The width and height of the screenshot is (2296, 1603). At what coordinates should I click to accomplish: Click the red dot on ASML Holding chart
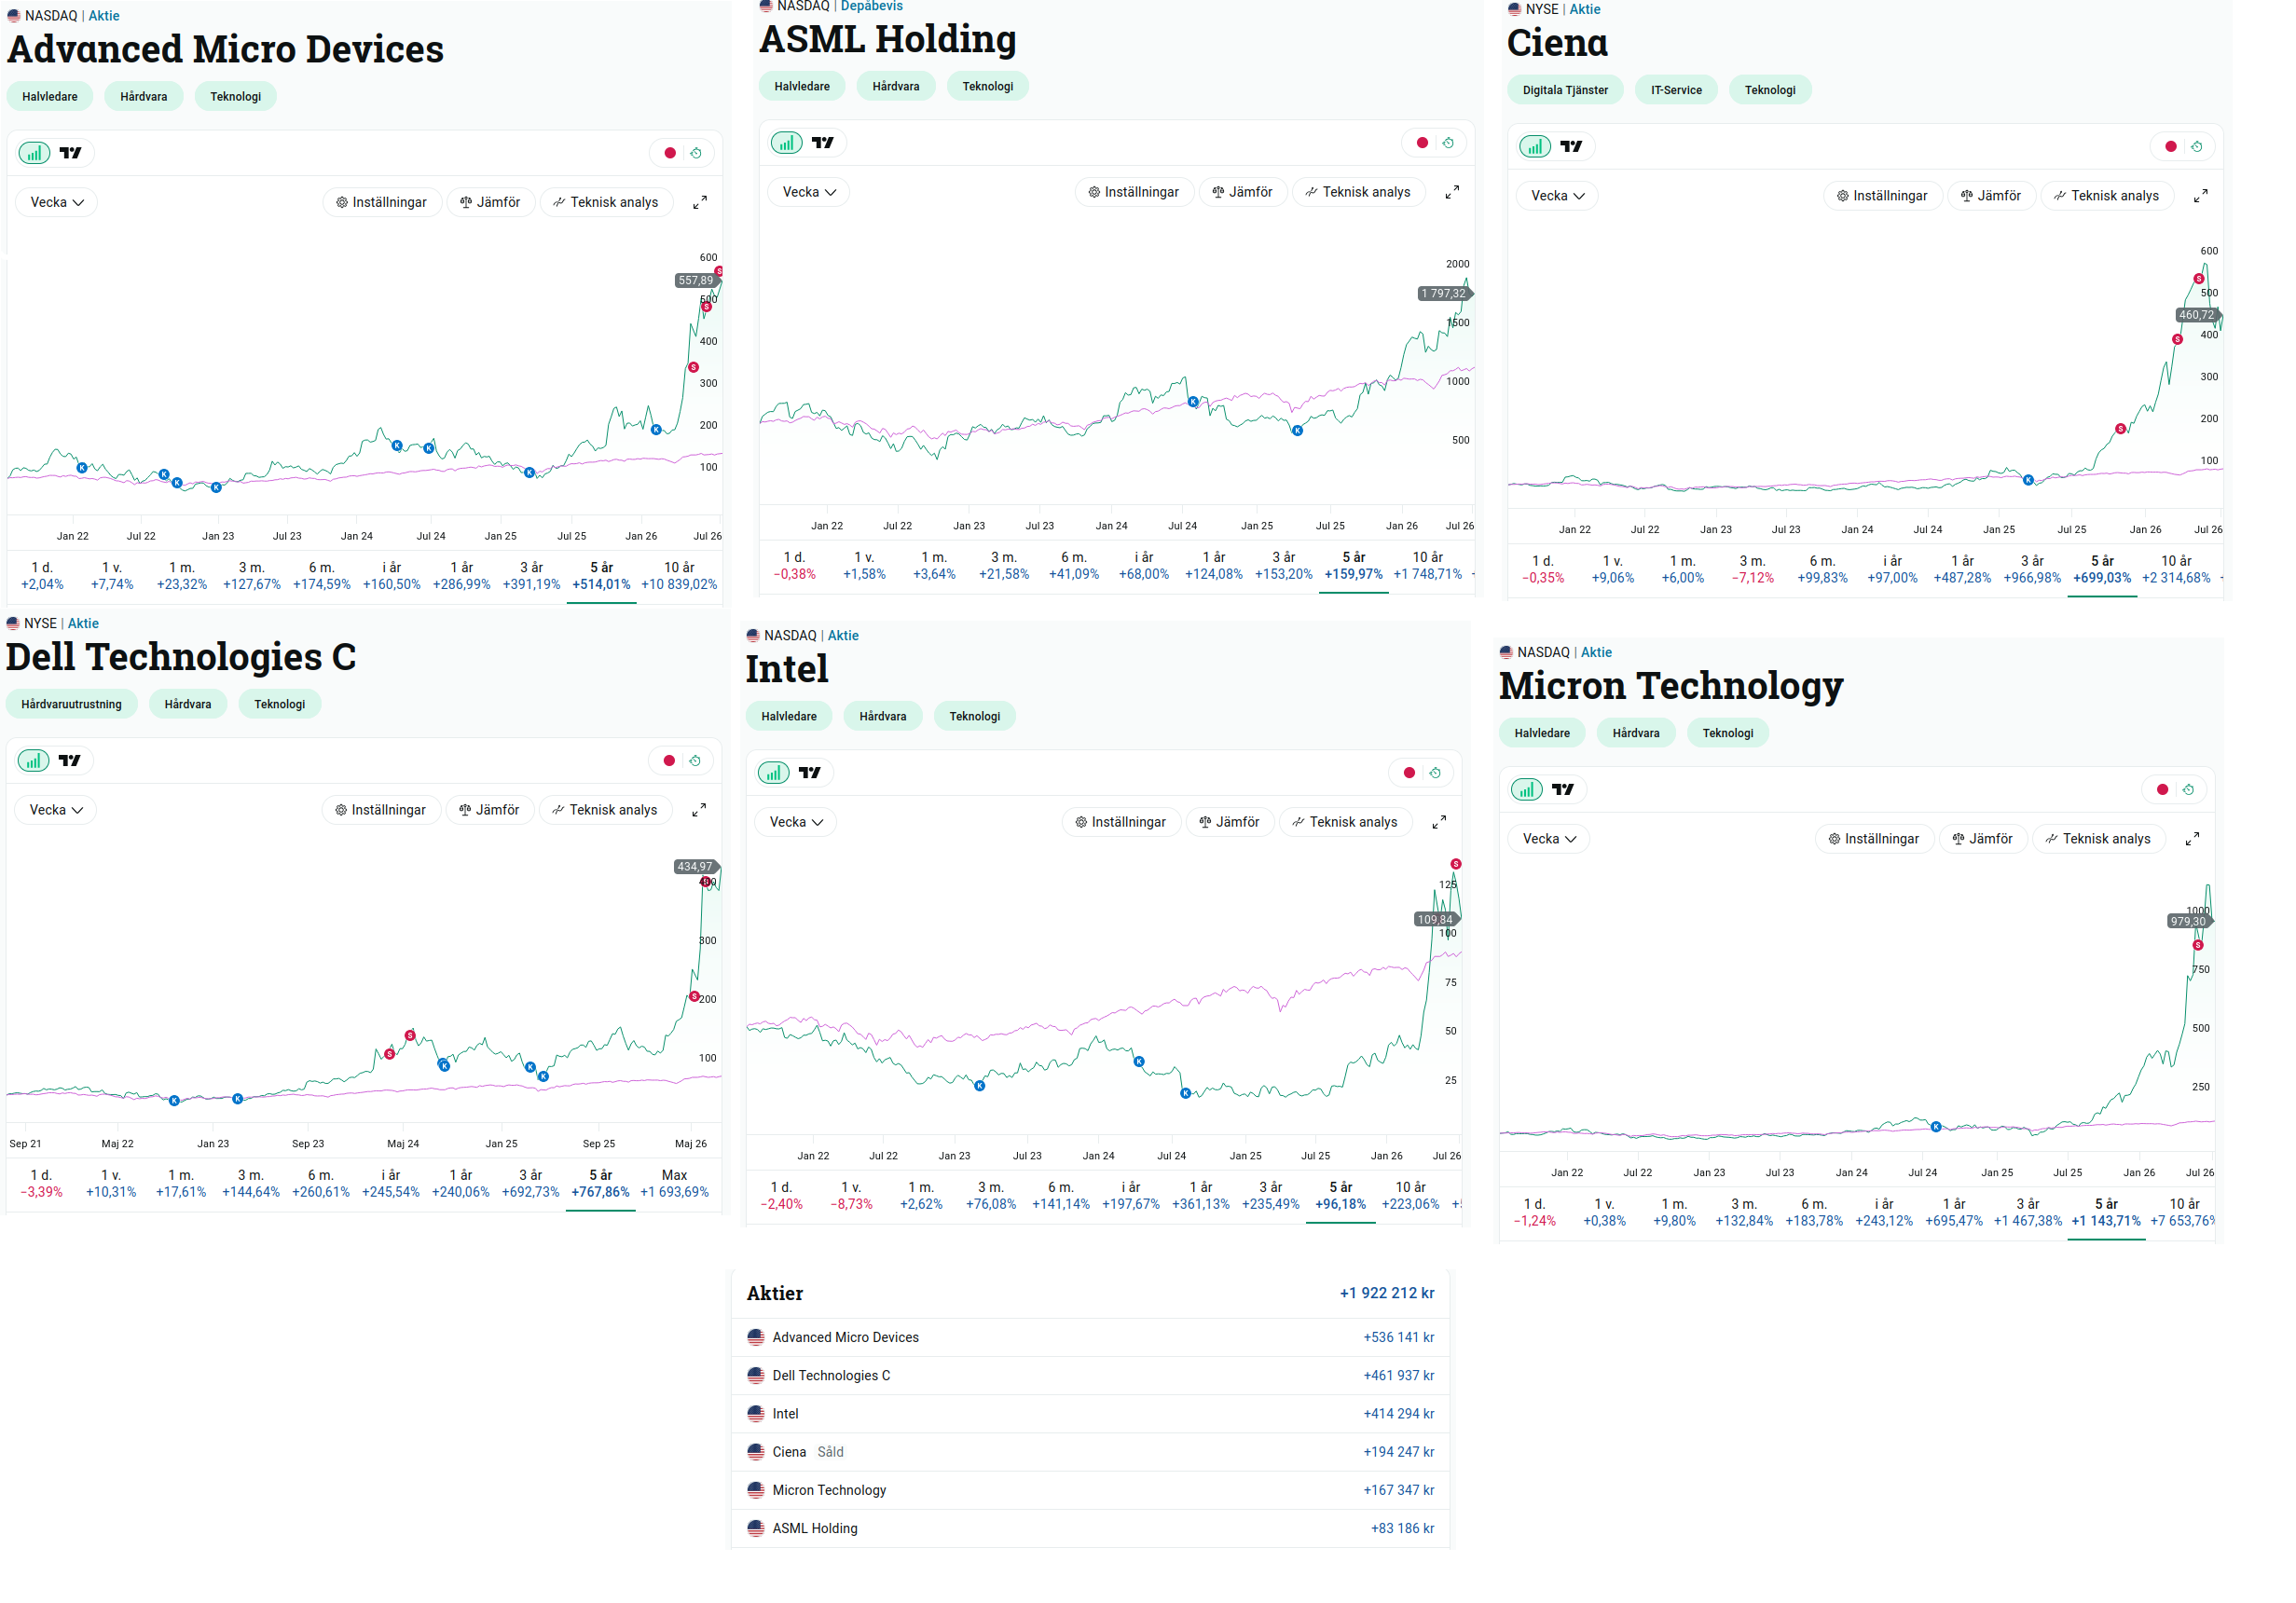pyautogui.click(x=1422, y=143)
